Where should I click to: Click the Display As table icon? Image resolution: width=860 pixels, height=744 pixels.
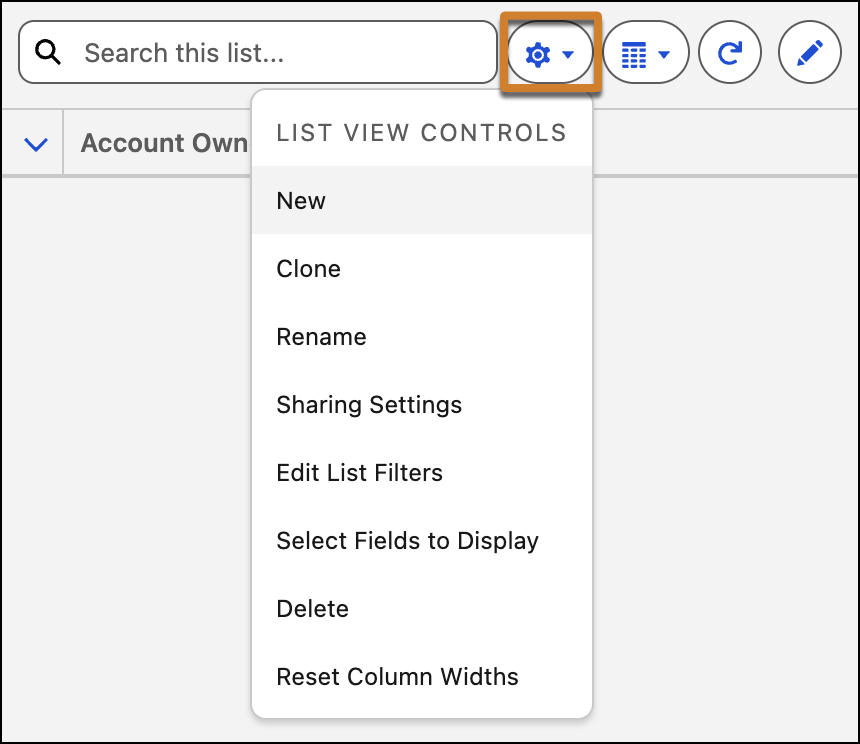(634, 55)
